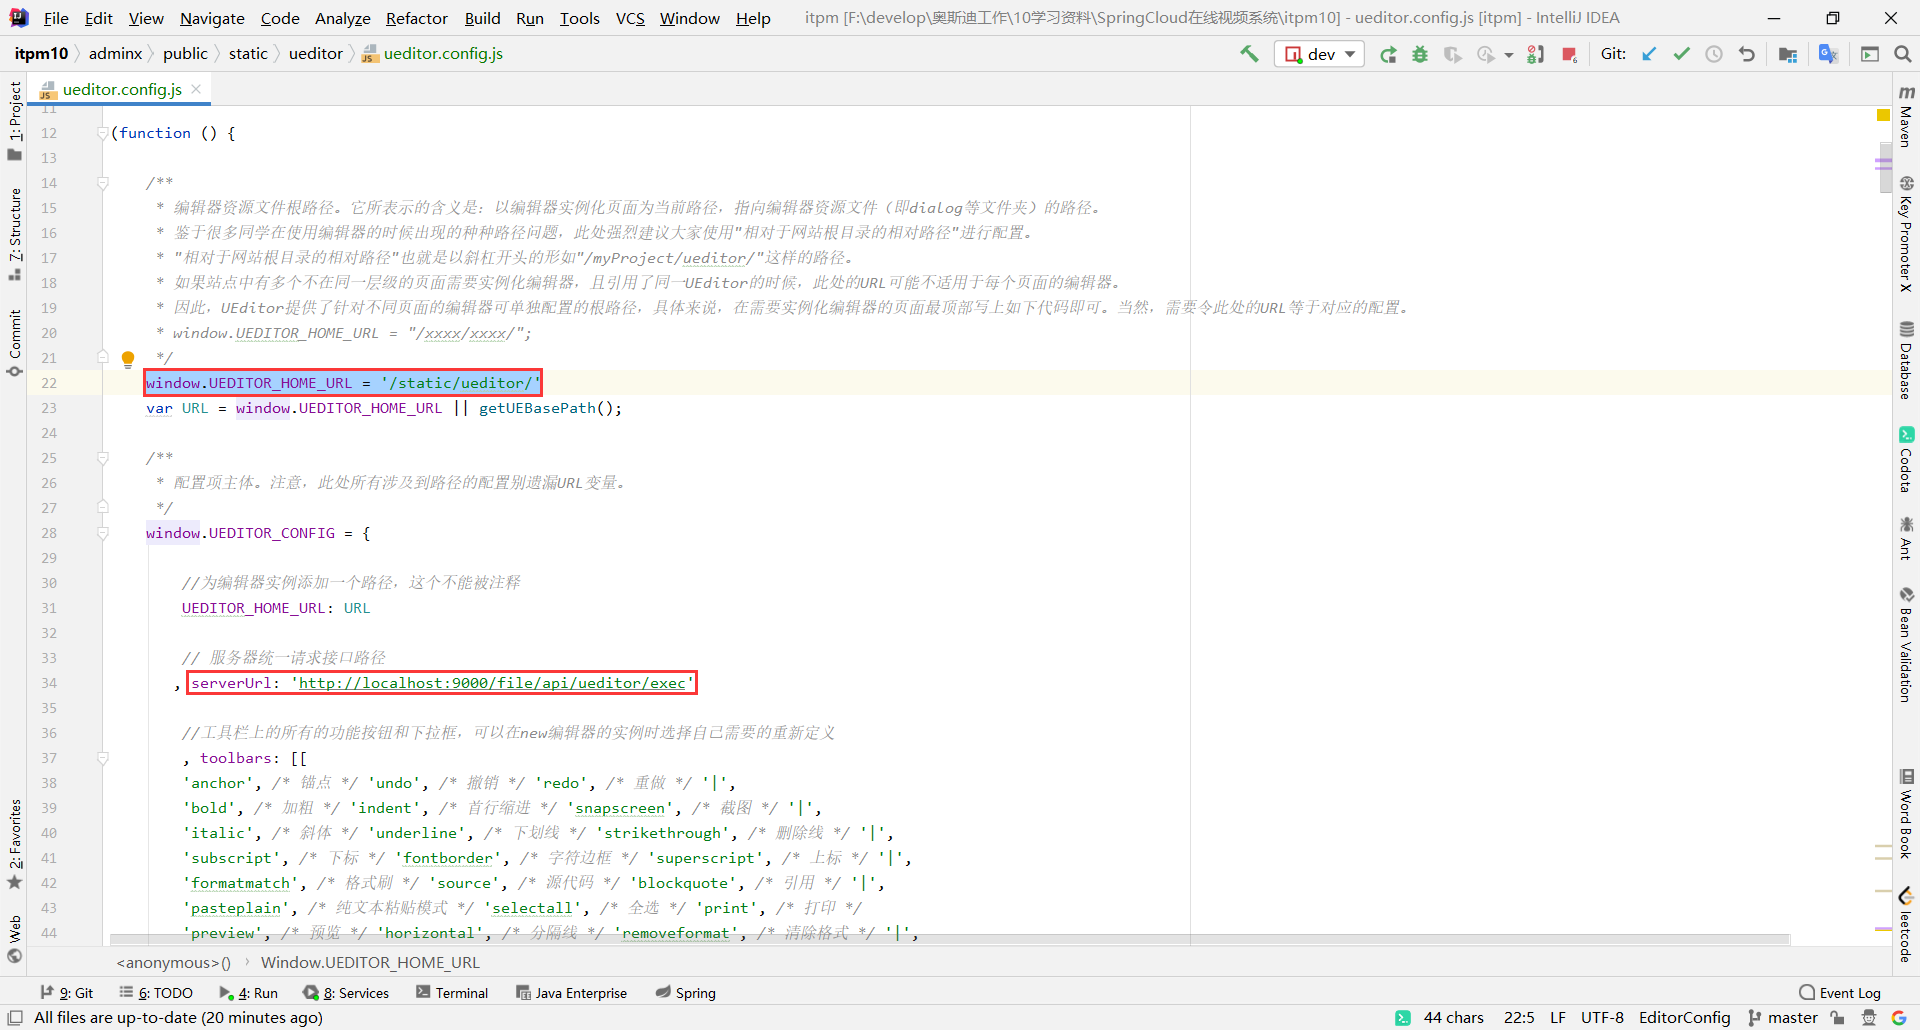Click the adminx breadcrumb
This screenshot has width=1920, height=1030.
115,54
